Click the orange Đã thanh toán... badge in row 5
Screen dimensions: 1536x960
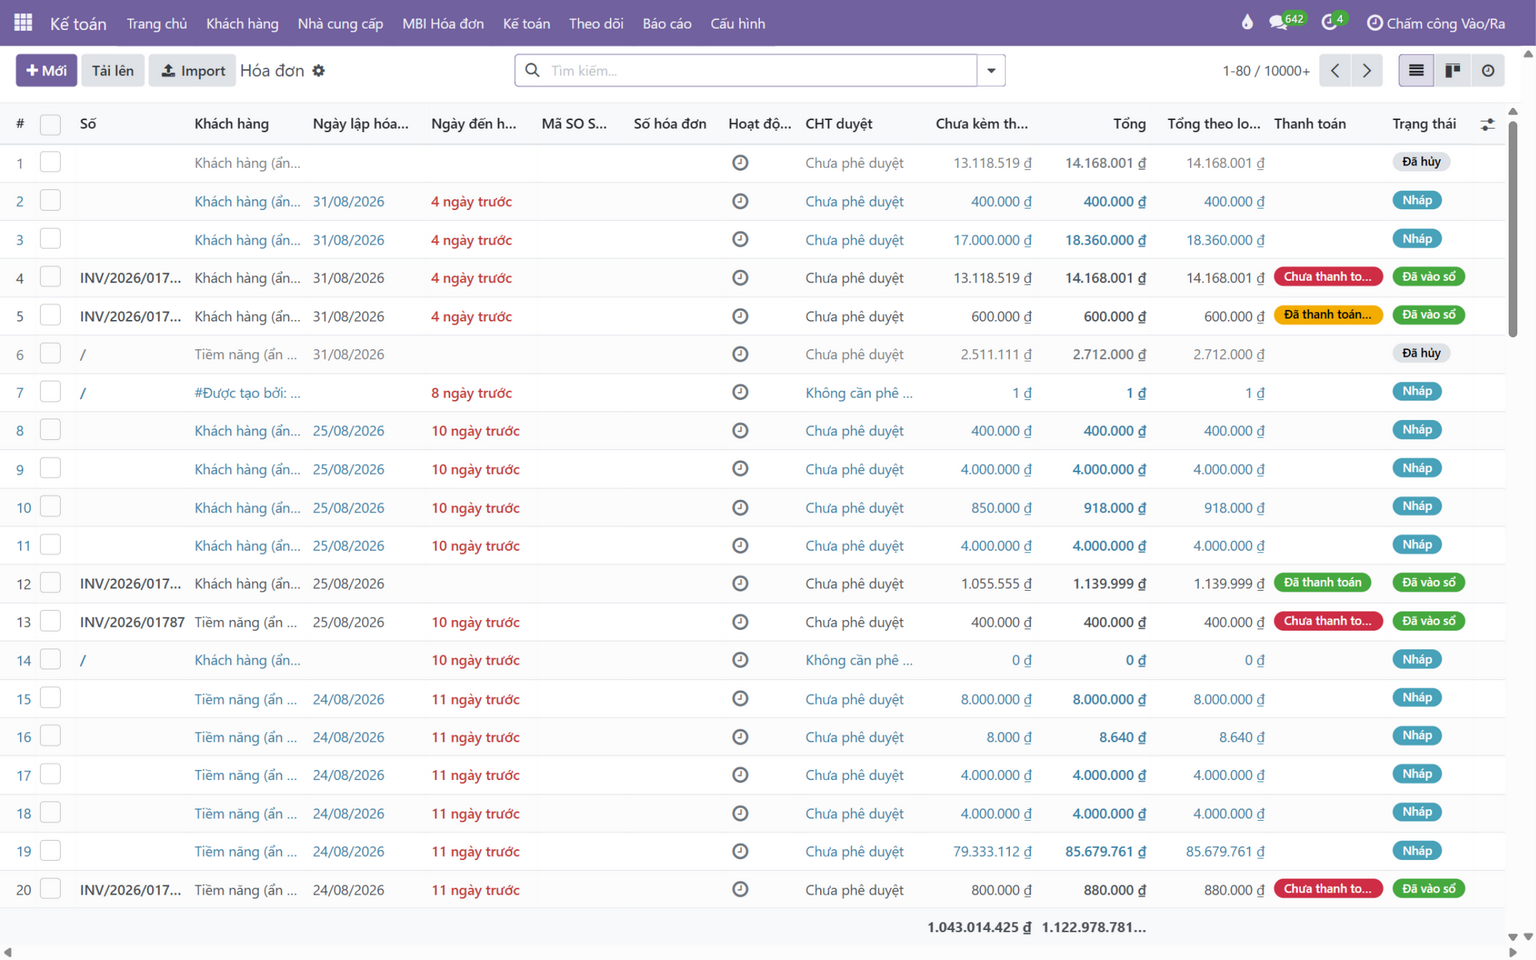tap(1328, 315)
